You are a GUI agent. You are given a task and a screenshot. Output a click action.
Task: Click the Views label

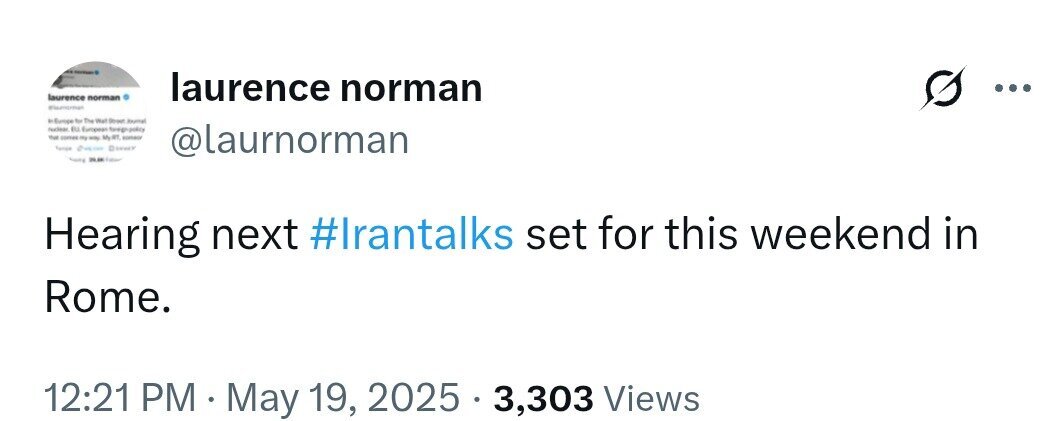point(653,398)
